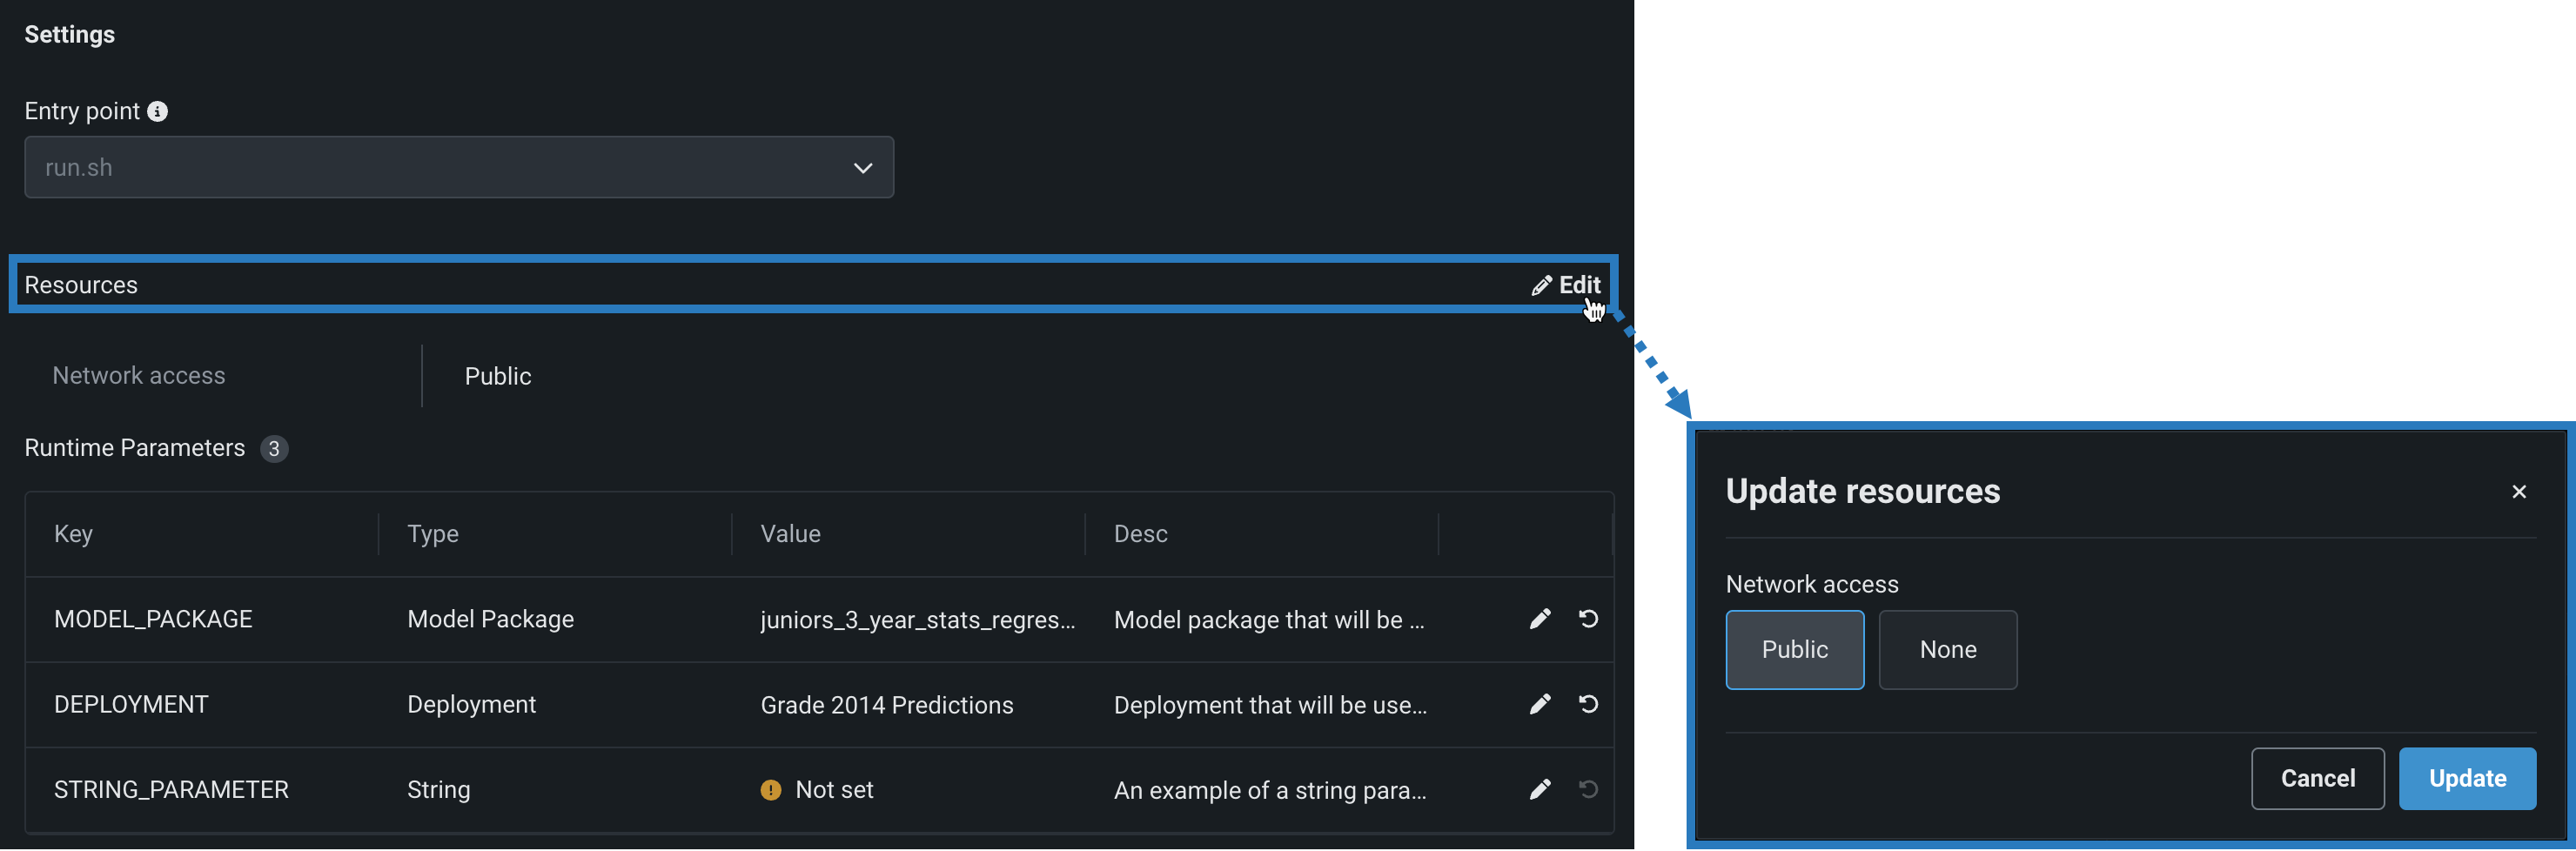Click the Type column header
Viewport: 2576px width, 851px height.
tap(433, 534)
